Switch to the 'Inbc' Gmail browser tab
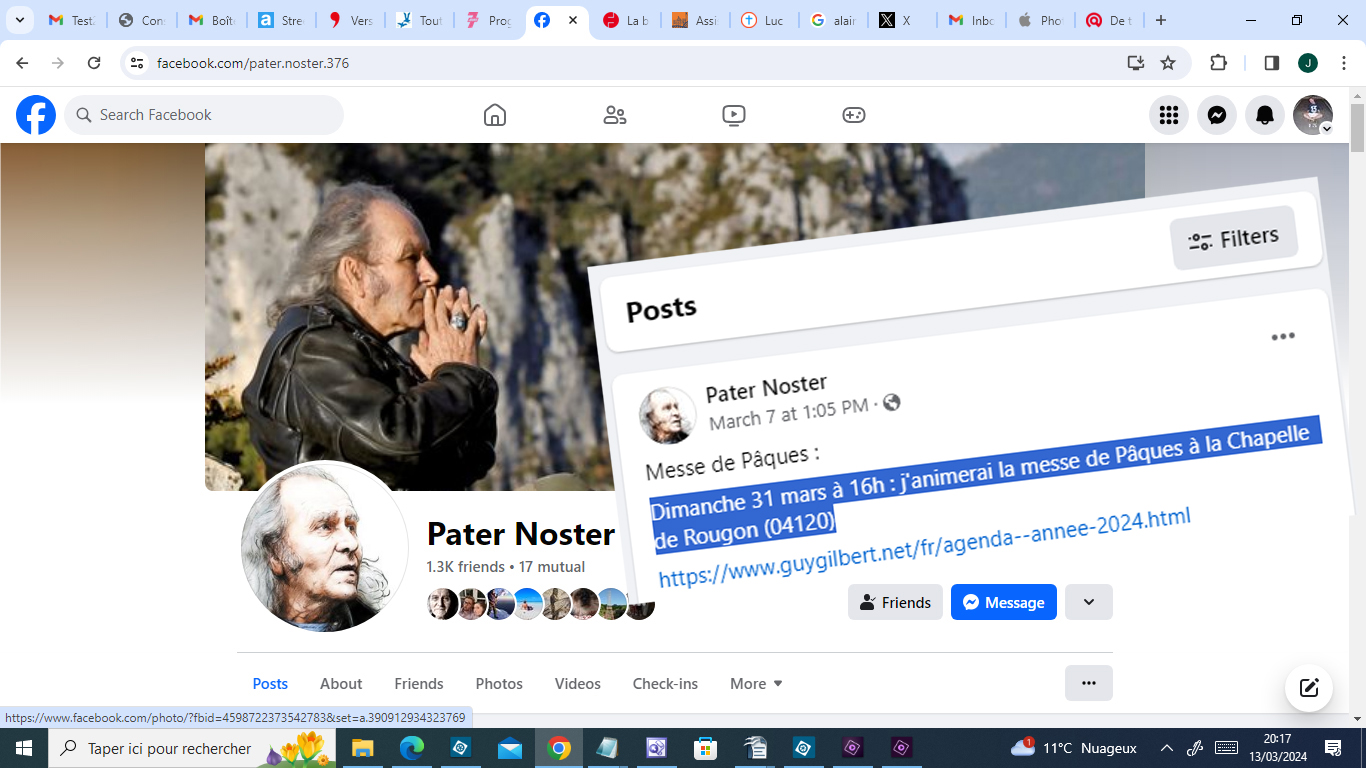 coord(970,20)
